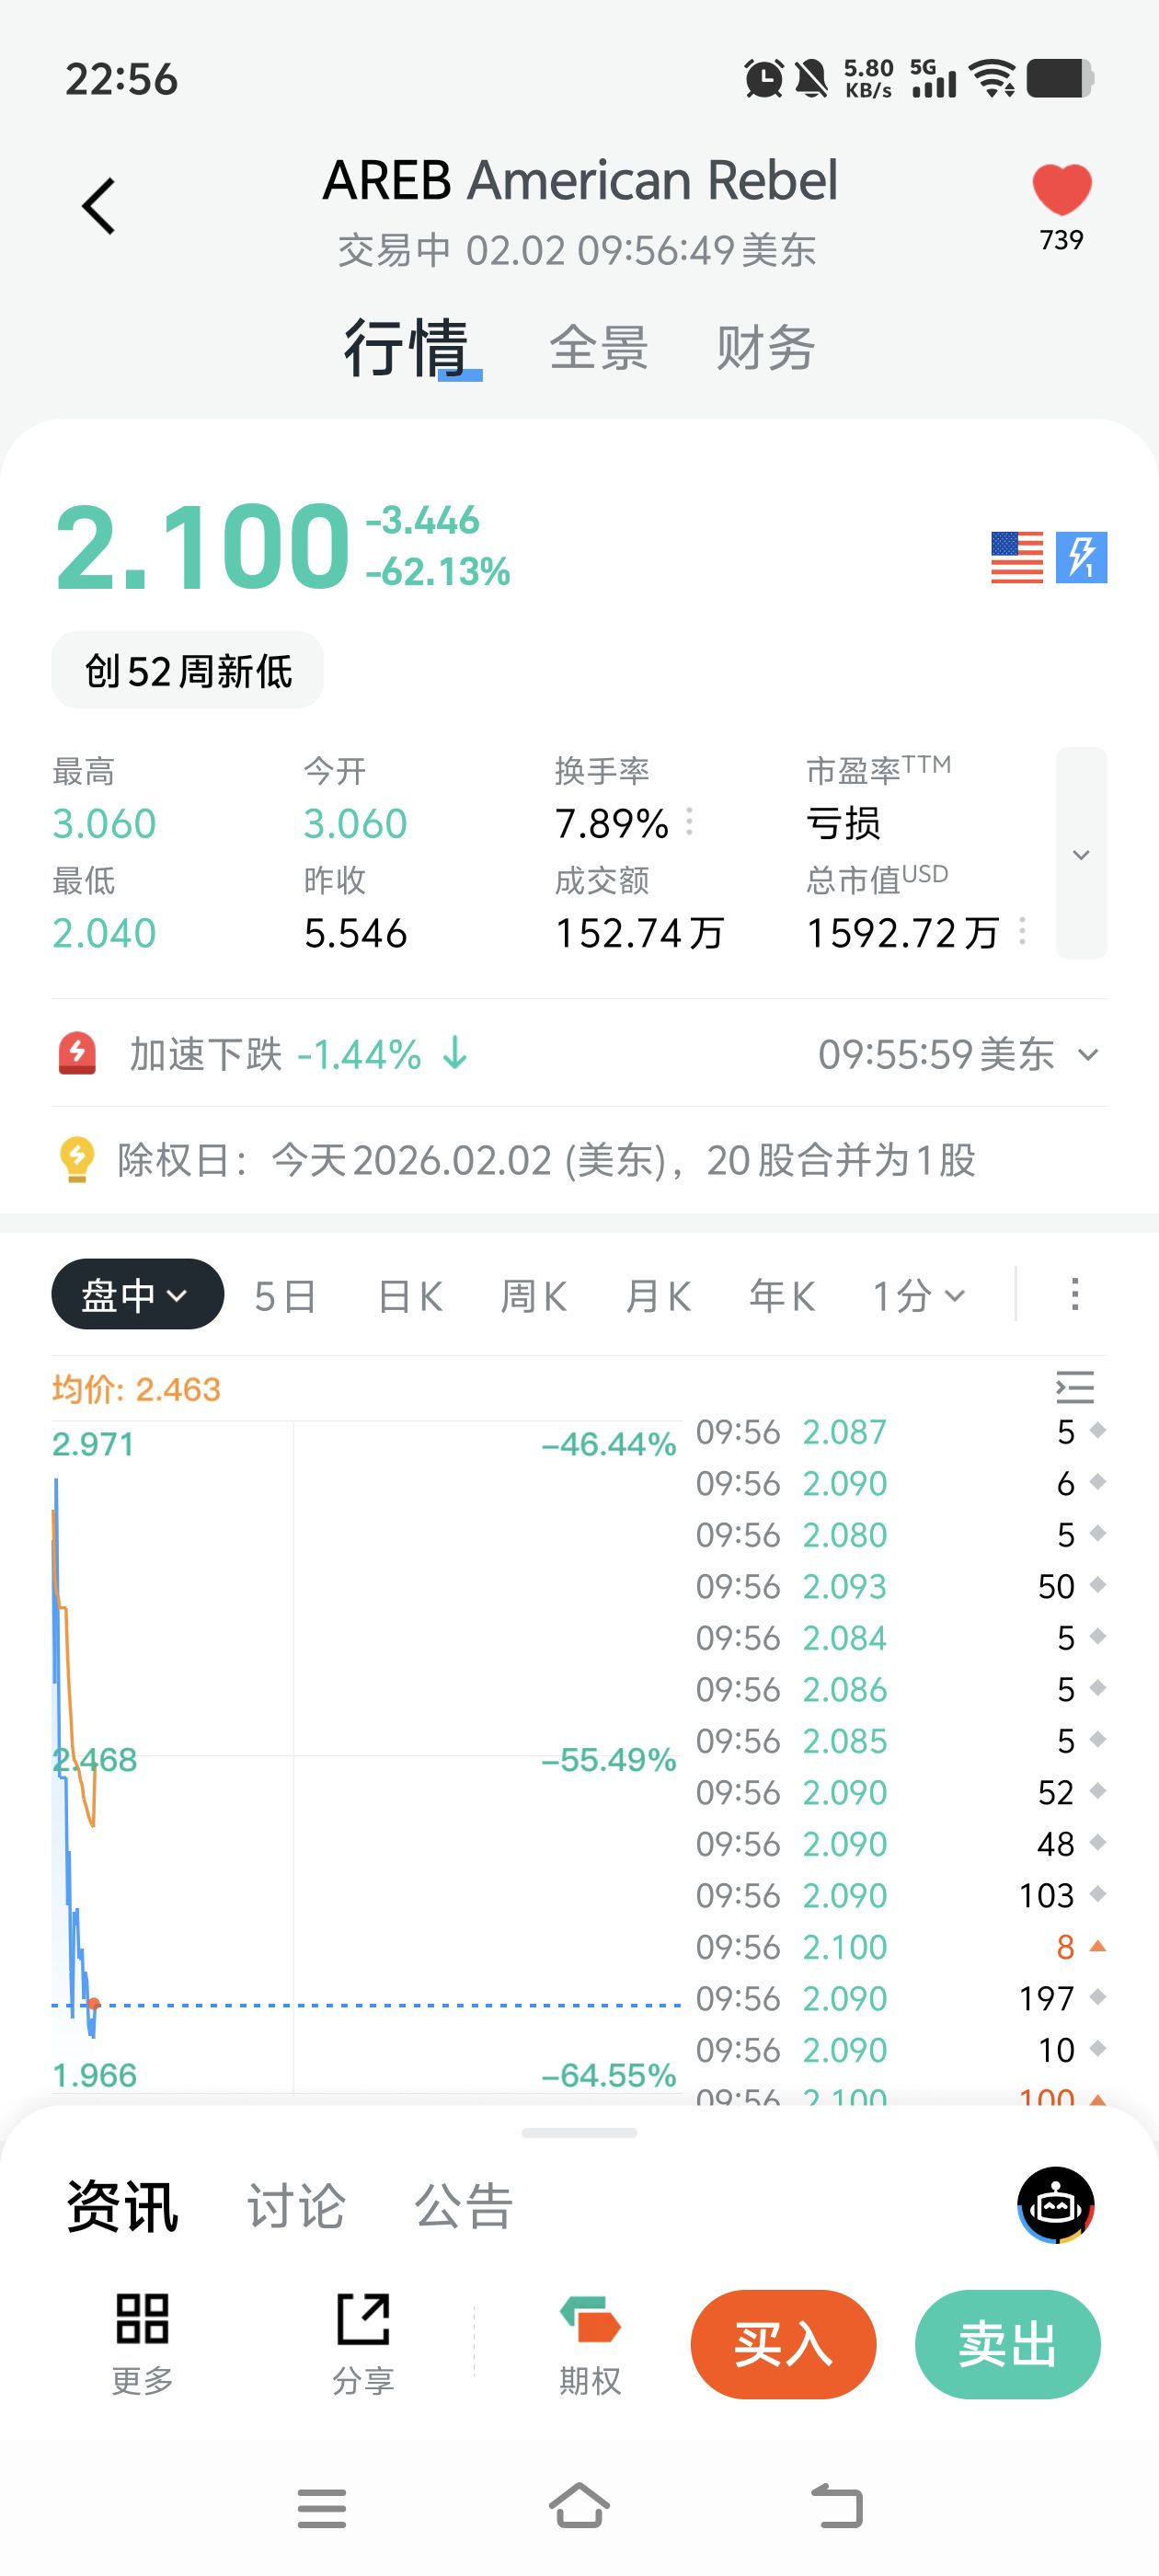Toggle the red heart favorite icon

pos(1061,190)
